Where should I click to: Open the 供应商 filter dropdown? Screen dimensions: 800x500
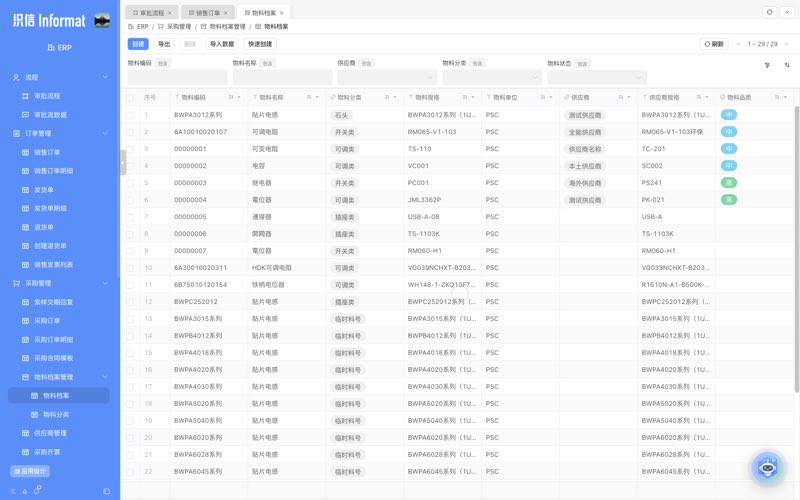[x=387, y=77]
